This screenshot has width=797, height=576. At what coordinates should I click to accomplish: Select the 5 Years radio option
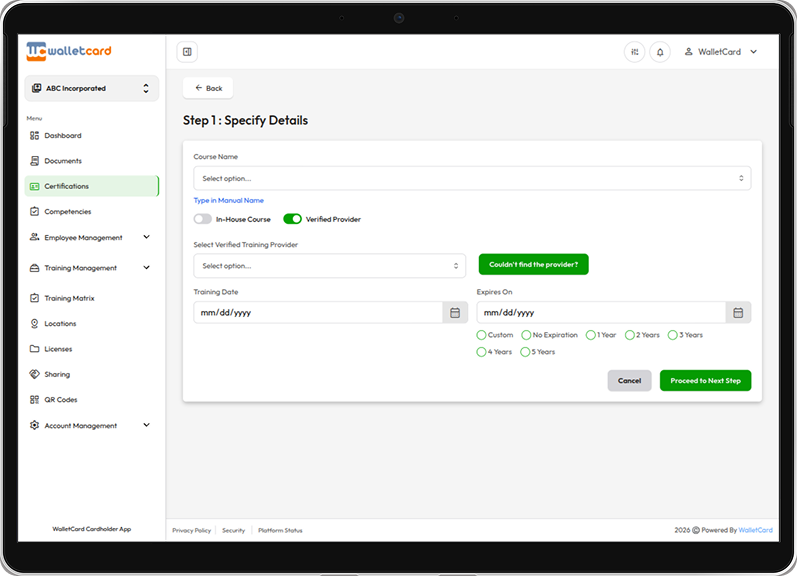coord(525,352)
